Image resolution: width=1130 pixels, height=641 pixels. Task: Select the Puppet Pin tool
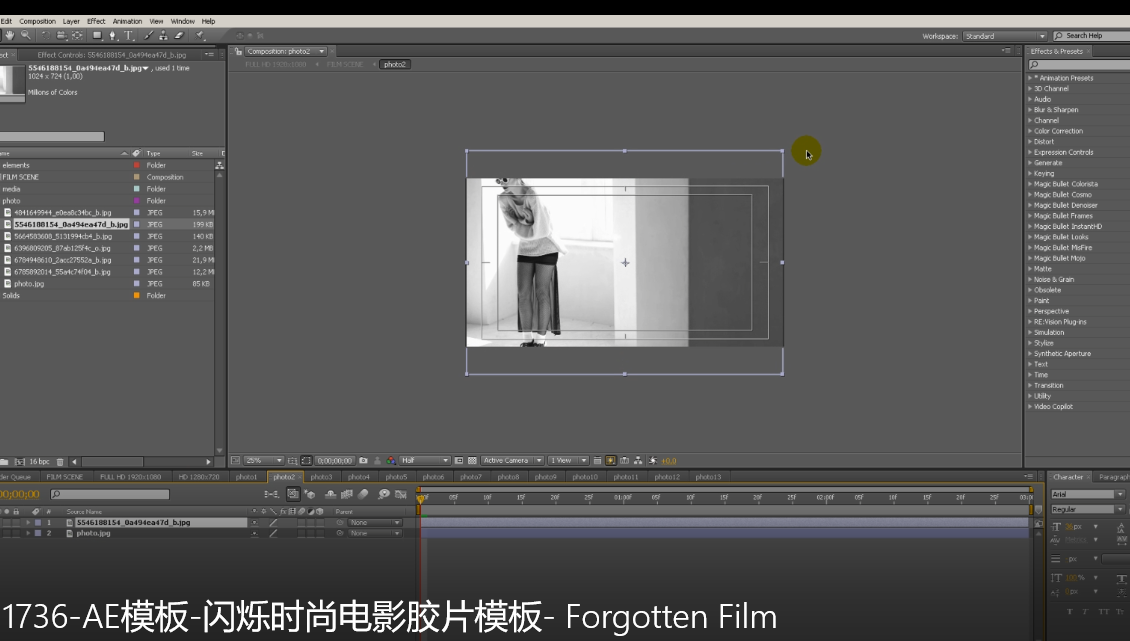click(x=199, y=35)
